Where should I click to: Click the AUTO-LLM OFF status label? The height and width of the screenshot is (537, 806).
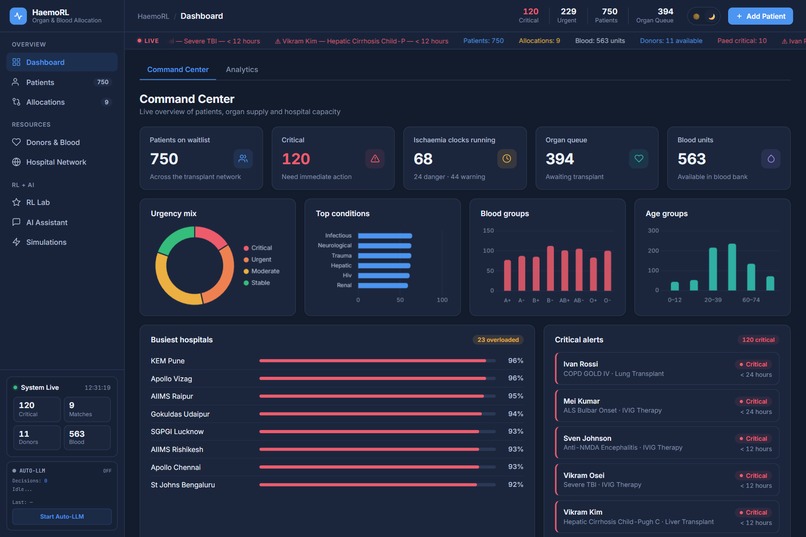tap(107, 471)
